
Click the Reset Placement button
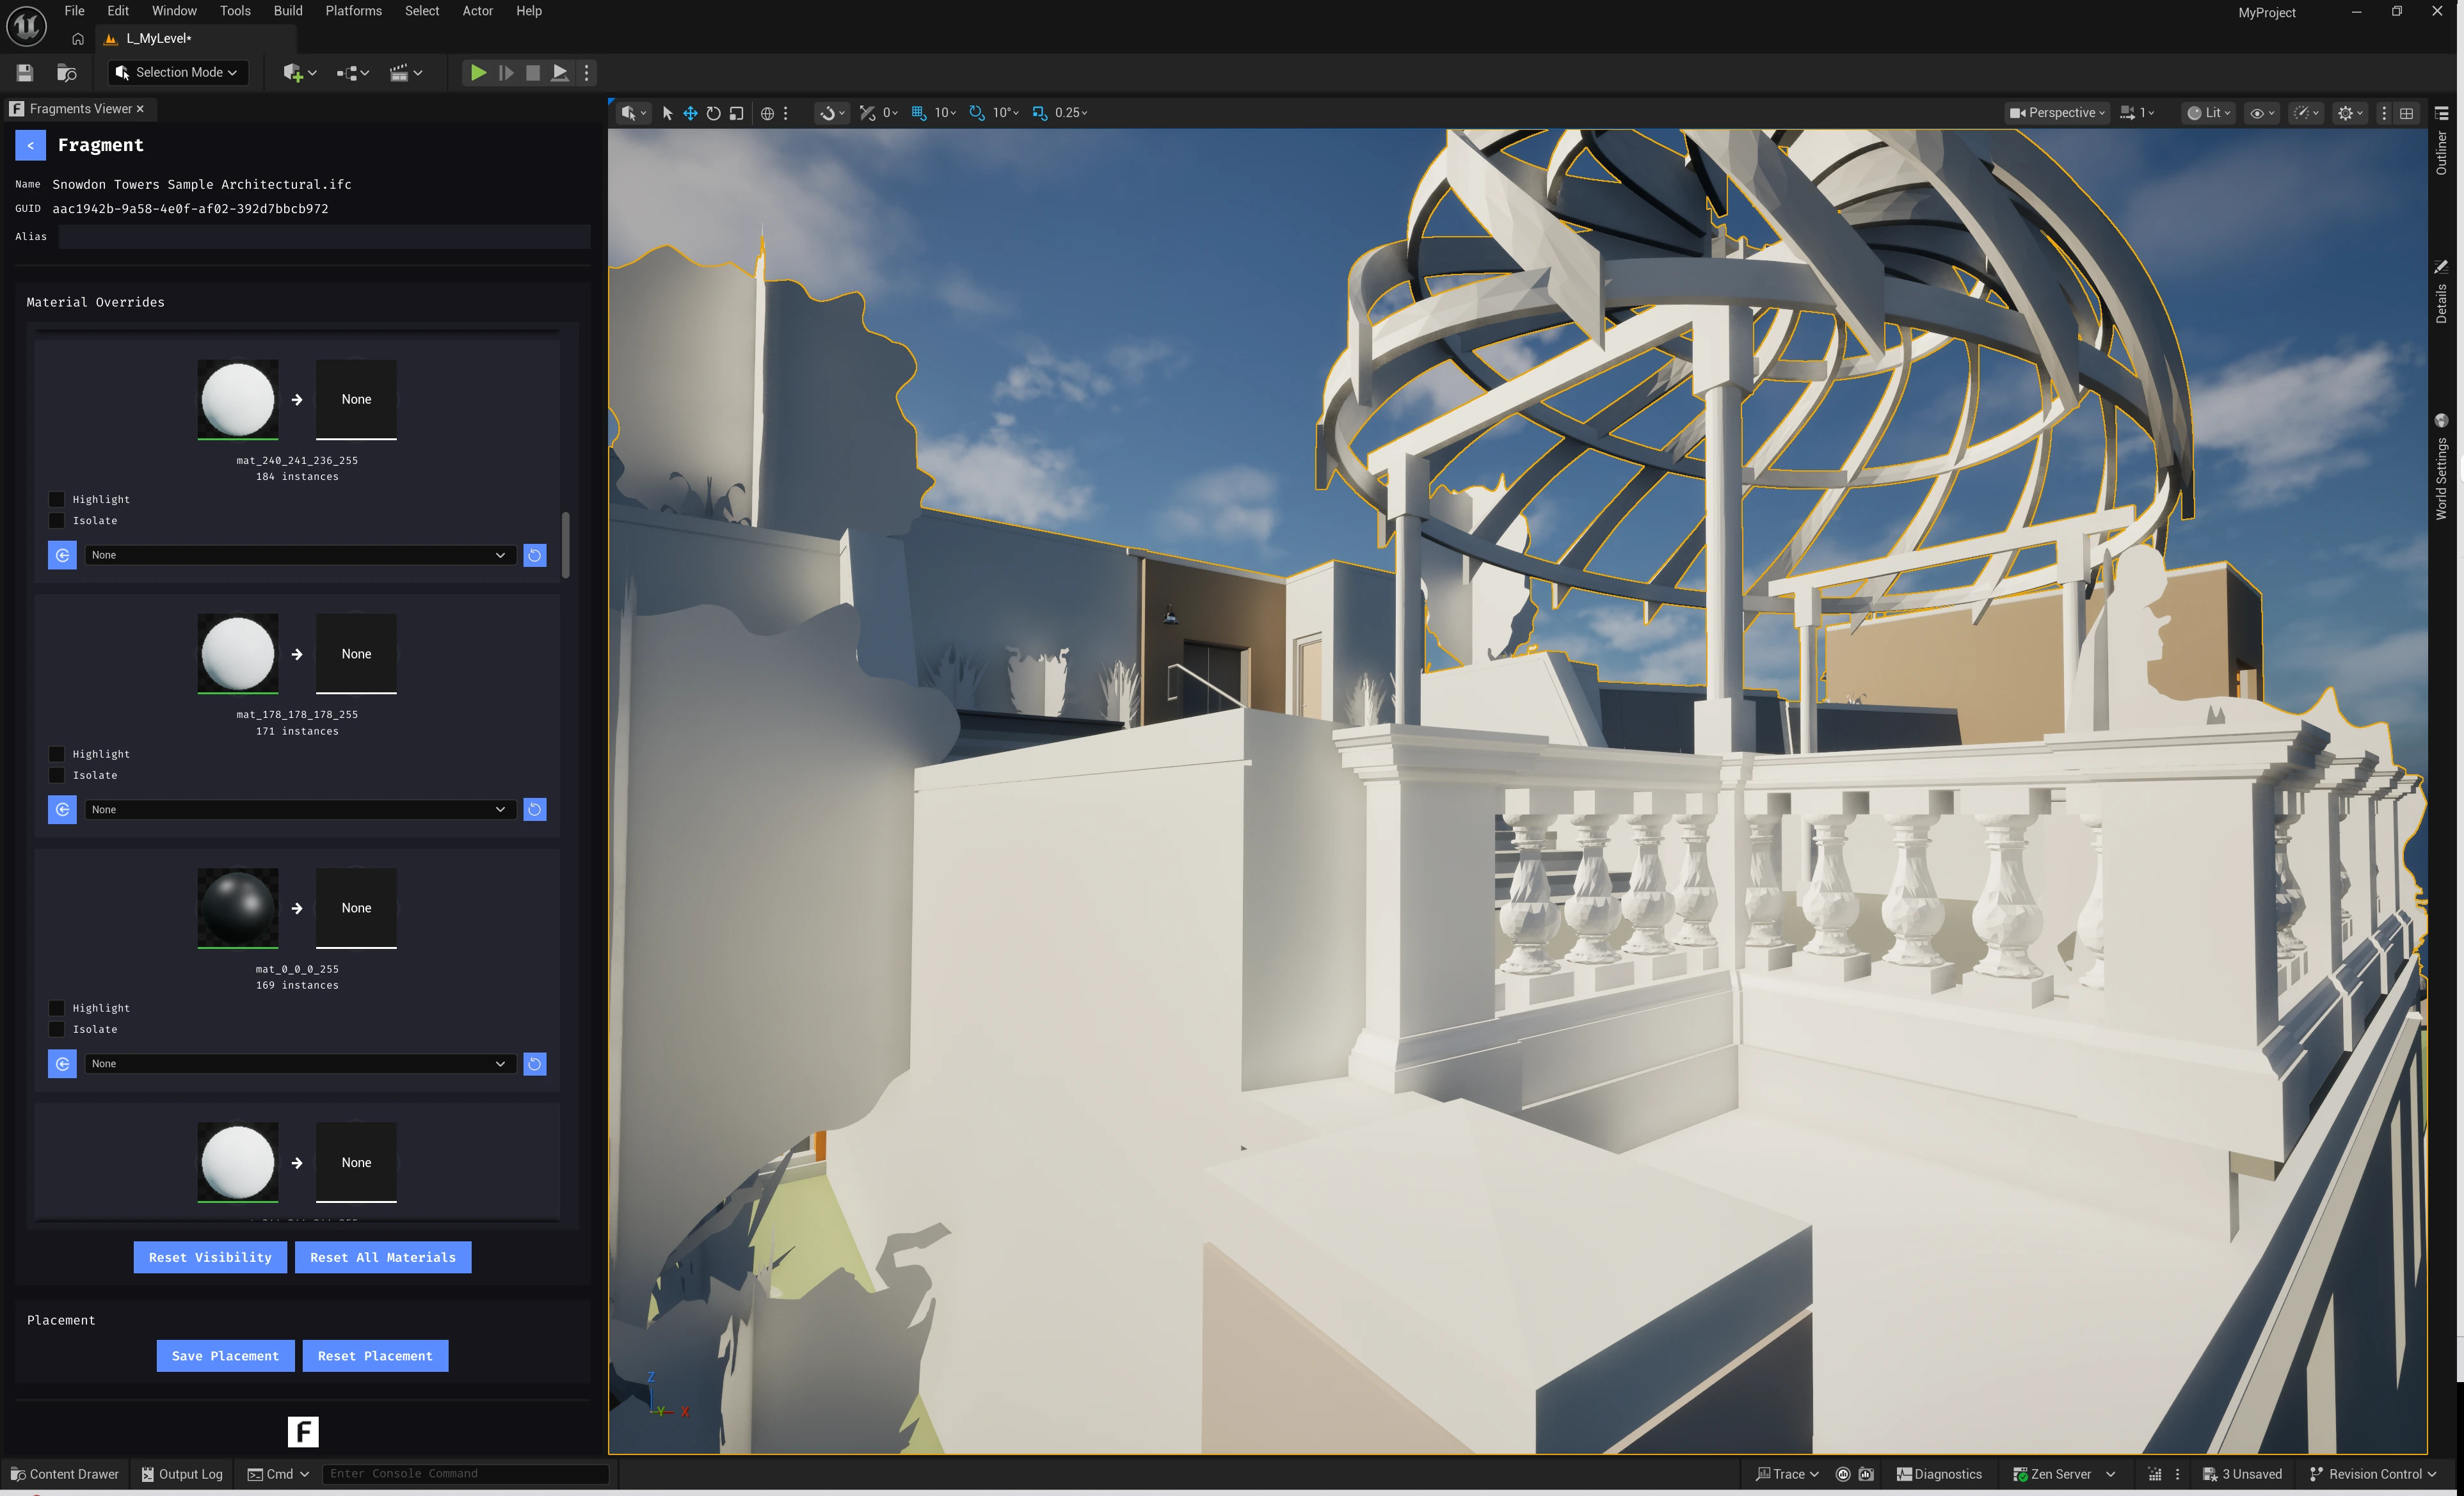375,1356
